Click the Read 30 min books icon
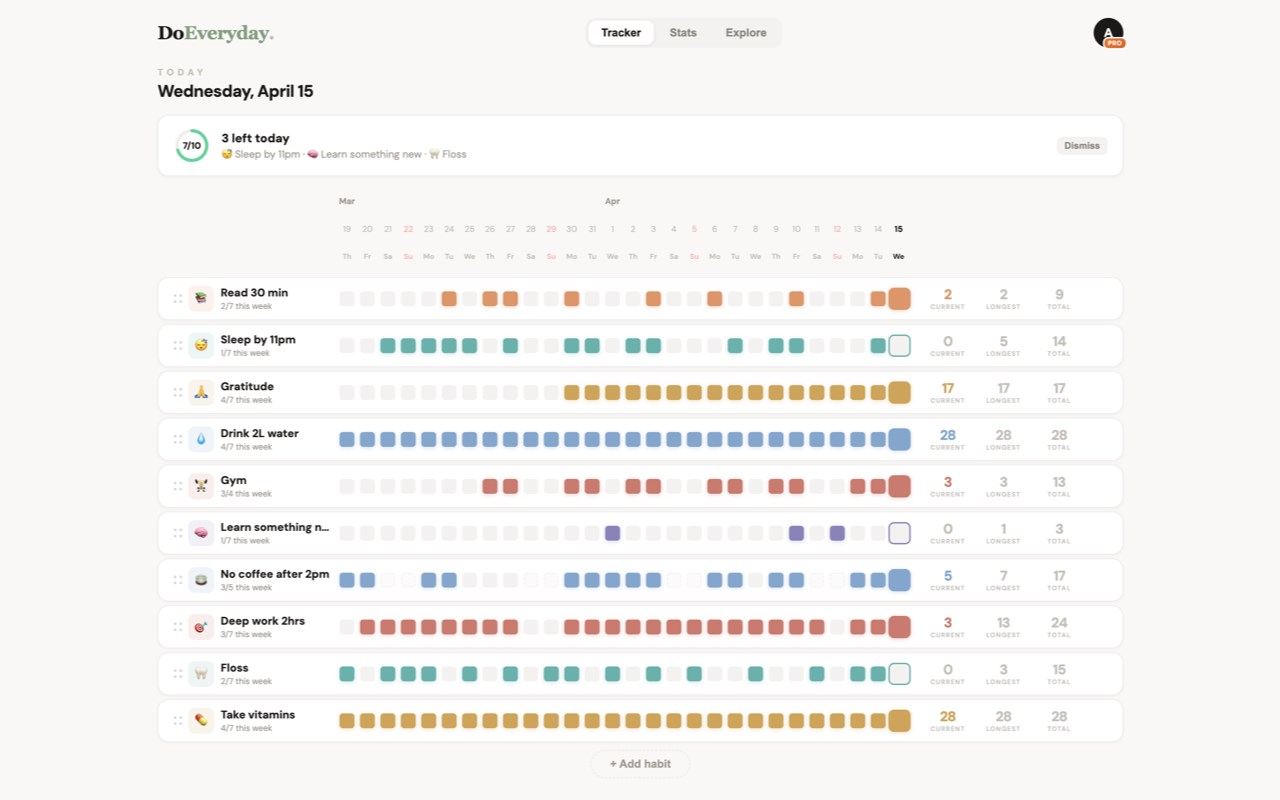The height and width of the screenshot is (800, 1280). point(201,299)
